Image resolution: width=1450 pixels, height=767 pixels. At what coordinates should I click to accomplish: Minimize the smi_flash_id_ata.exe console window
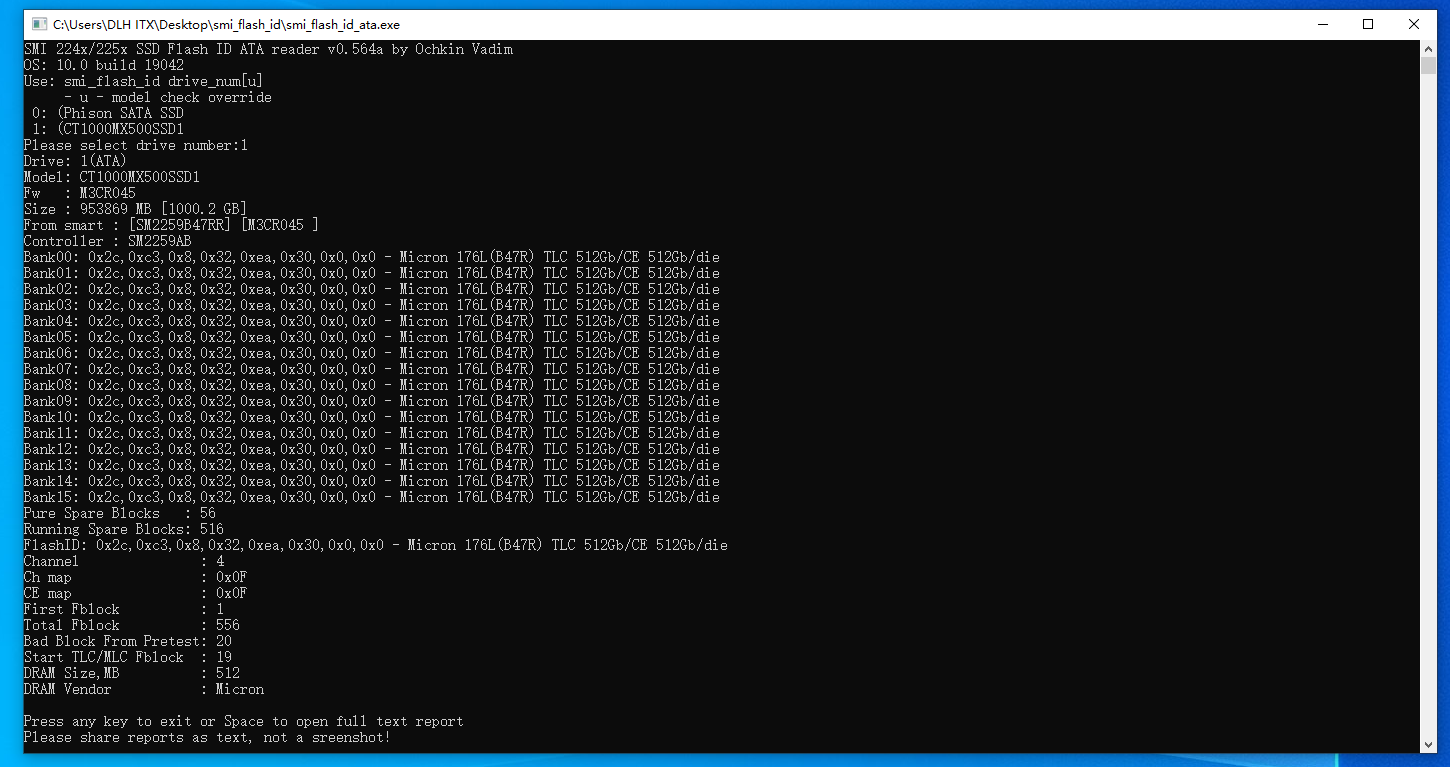point(1322,24)
